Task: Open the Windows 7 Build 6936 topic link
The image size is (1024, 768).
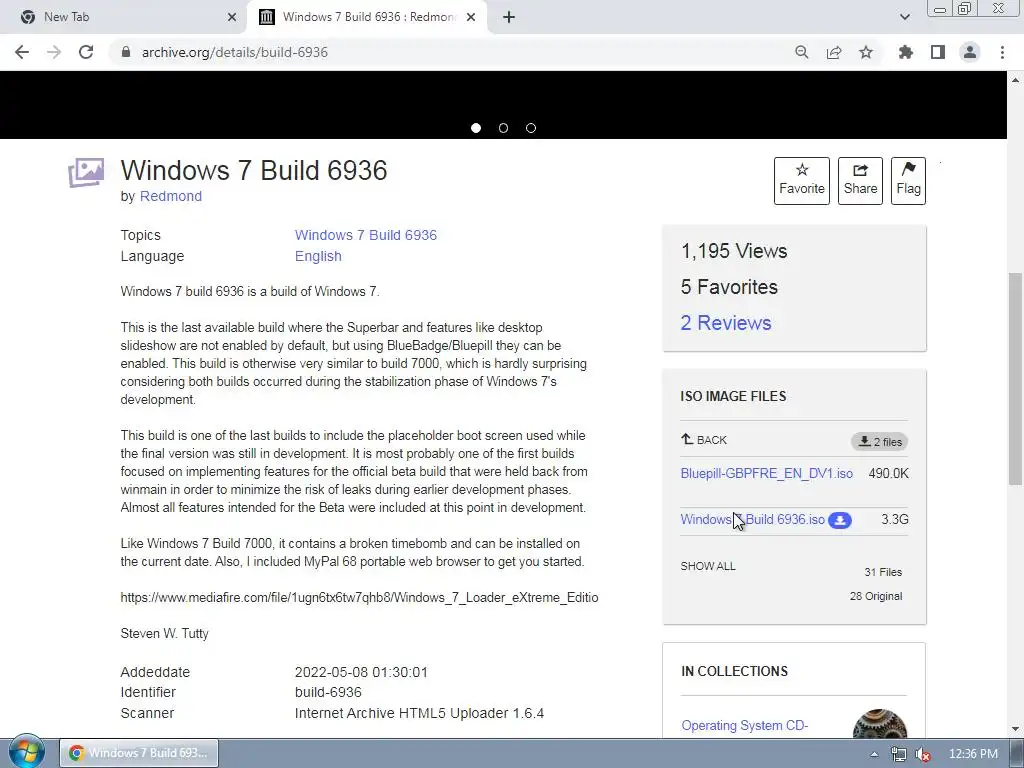Action: pos(366,235)
